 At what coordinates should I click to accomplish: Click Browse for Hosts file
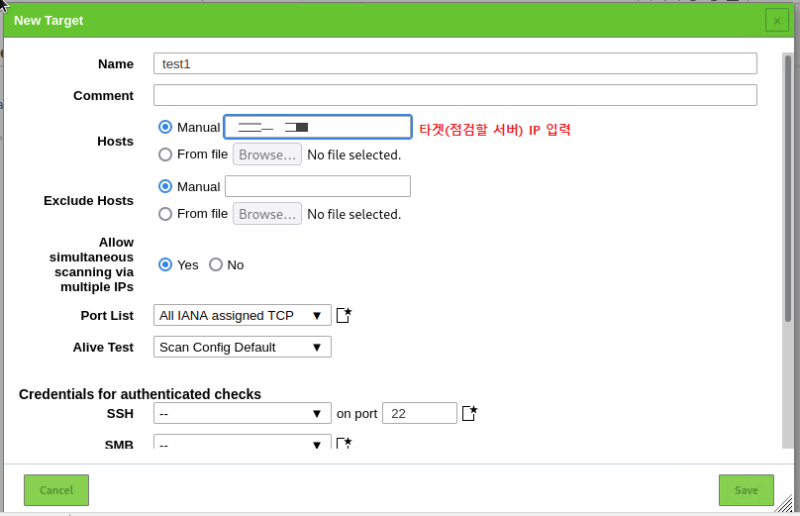point(268,155)
